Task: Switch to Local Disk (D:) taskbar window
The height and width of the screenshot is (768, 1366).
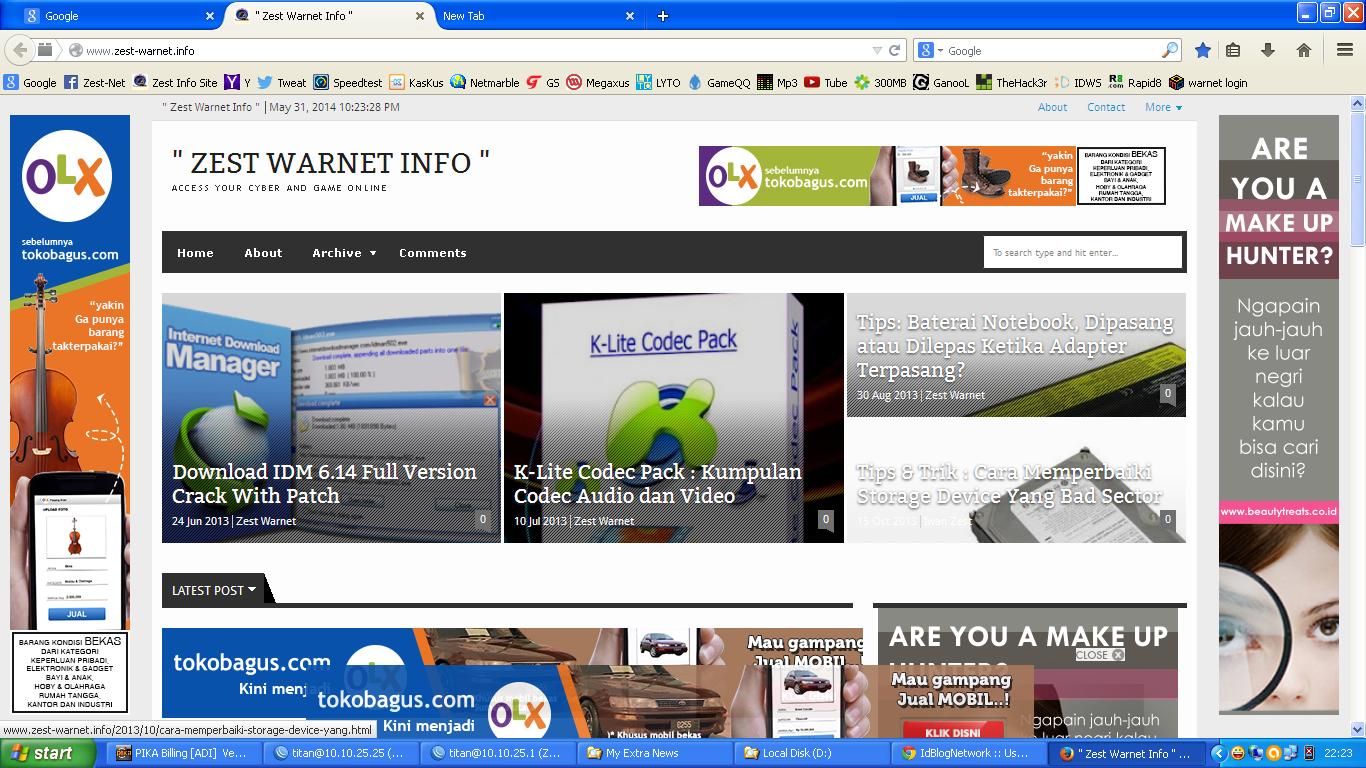Action: [813, 753]
